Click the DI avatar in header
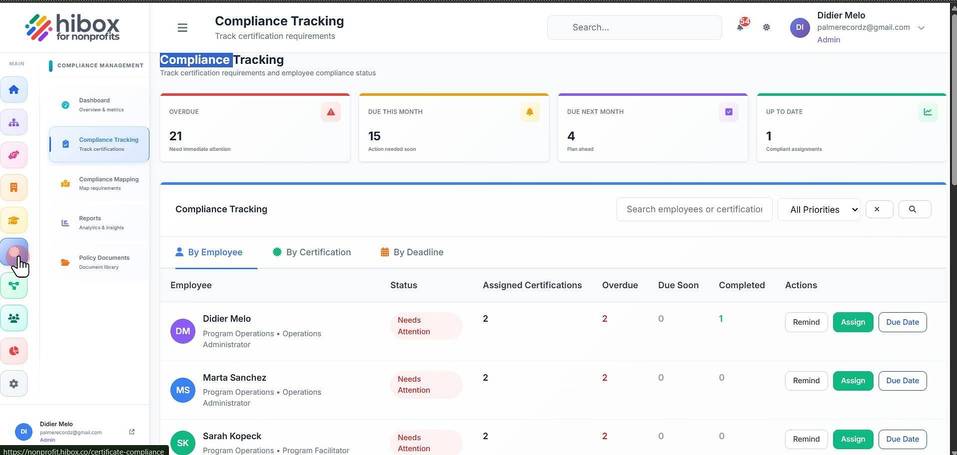This screenshot has width=957, height=455. pyautogui.click(x=800, y=27)
